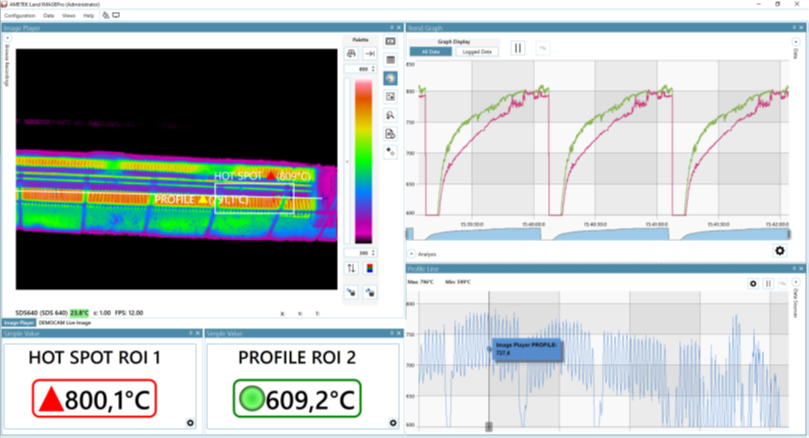Open PROFILE ROI 2 settings gear

(391, 424)
